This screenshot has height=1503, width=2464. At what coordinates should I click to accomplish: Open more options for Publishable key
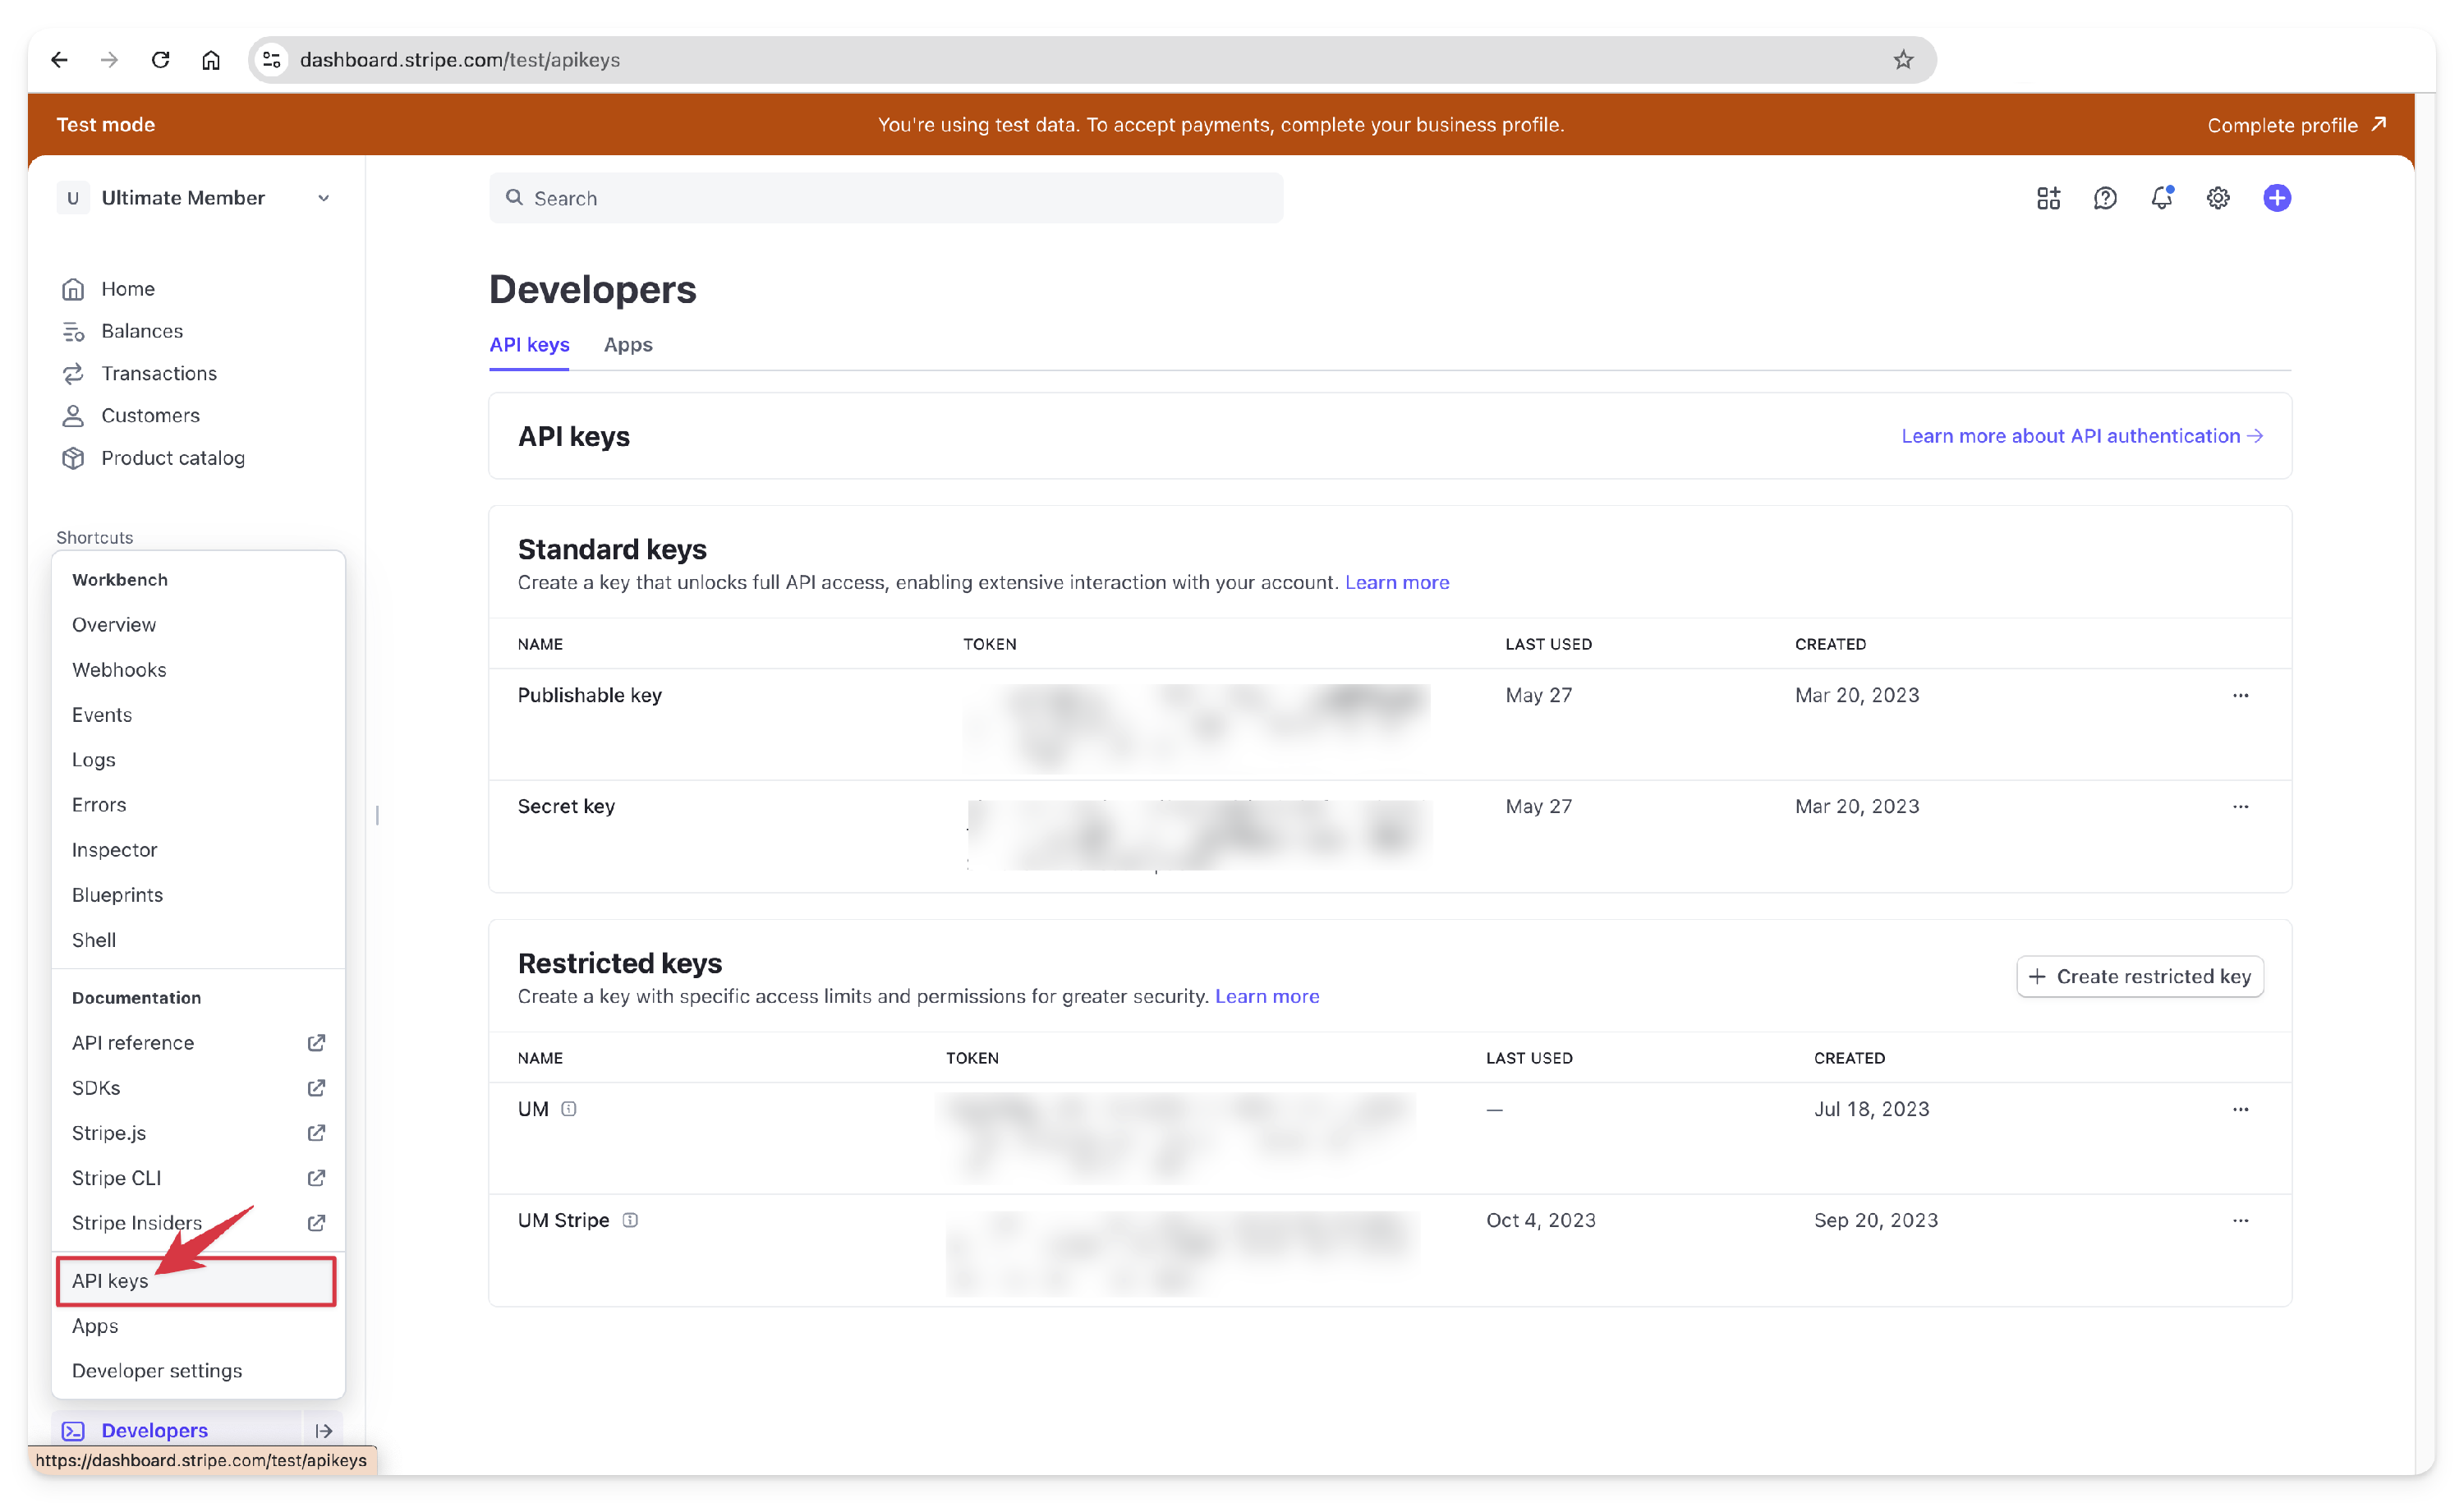(2240, 695)
